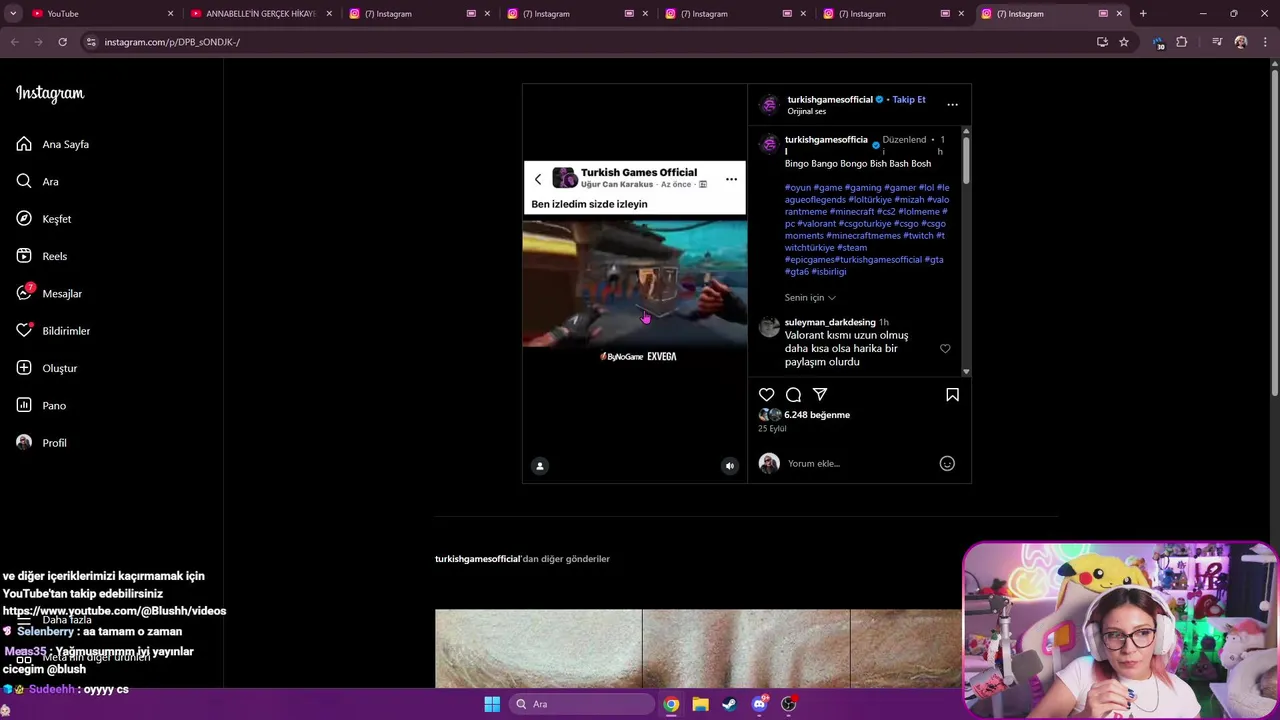The image size is (1280, 720).
Task: Open the post options three-dot menu
Action: 952,104
